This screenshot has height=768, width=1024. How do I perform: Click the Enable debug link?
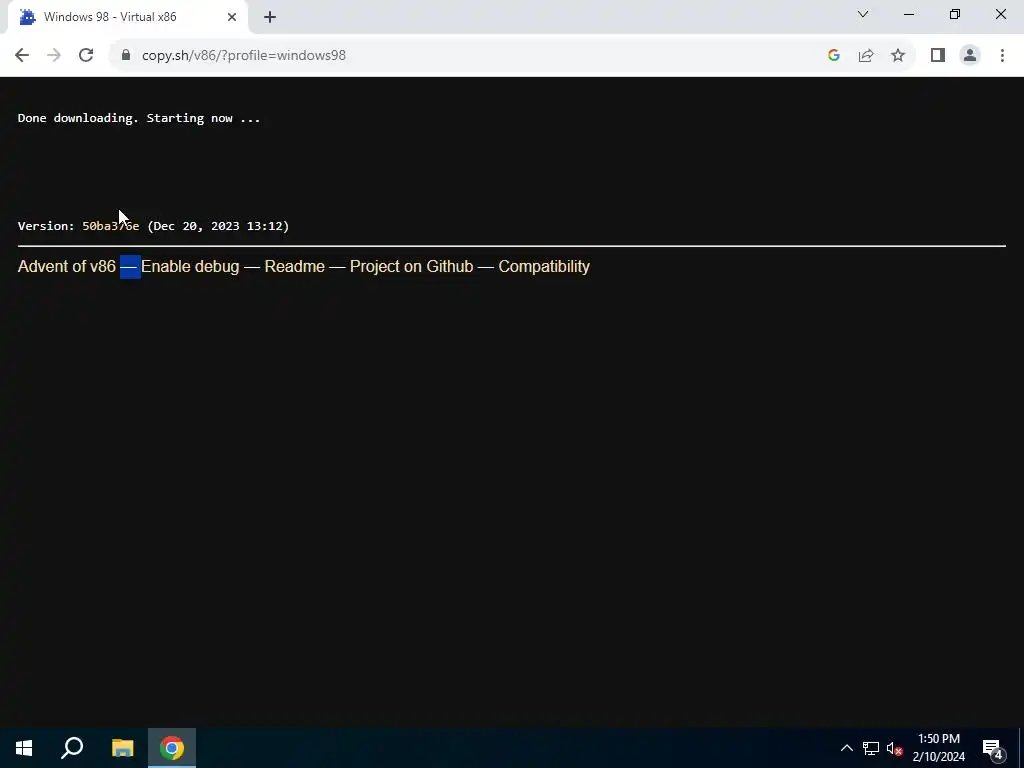coord(190,266)
